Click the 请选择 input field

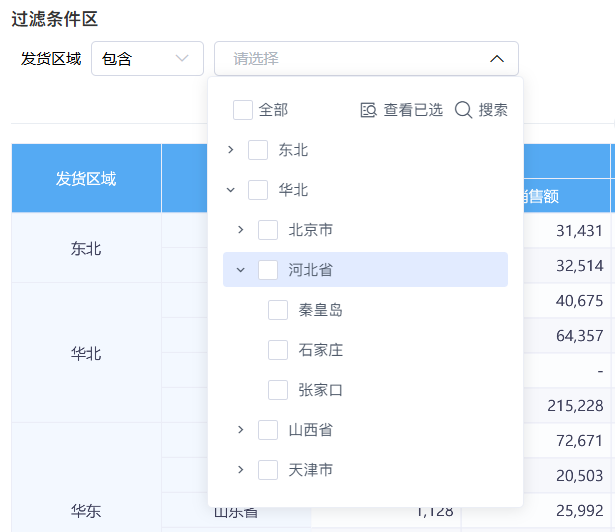[x=366, y=58]
